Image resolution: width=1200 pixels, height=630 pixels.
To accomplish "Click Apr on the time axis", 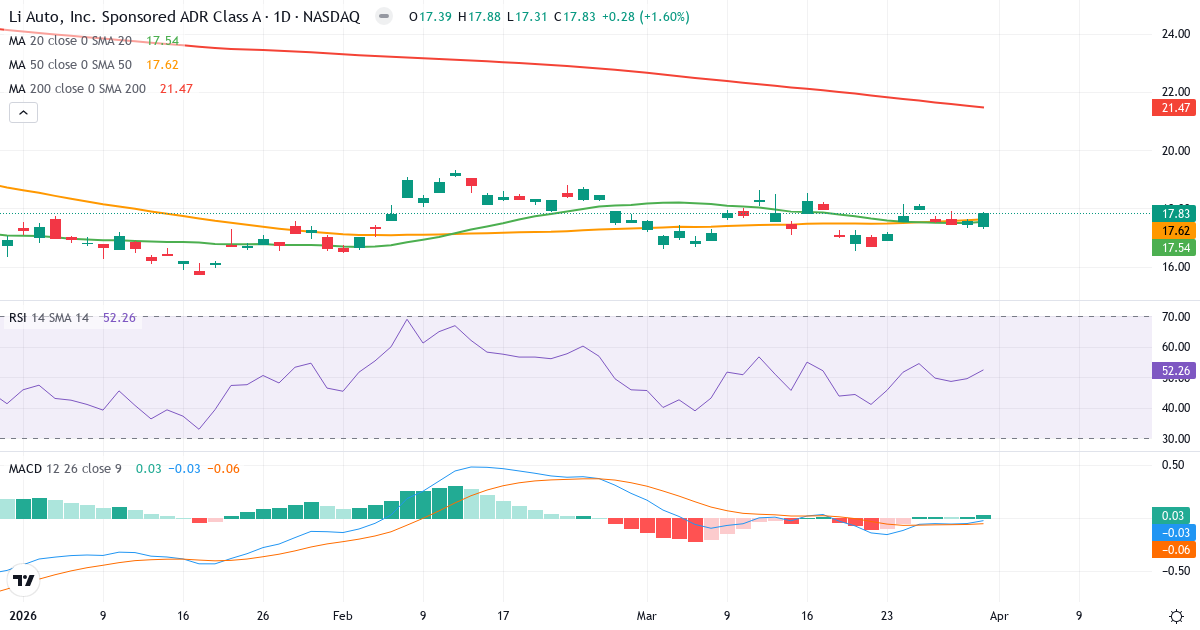I will (998, 617).
